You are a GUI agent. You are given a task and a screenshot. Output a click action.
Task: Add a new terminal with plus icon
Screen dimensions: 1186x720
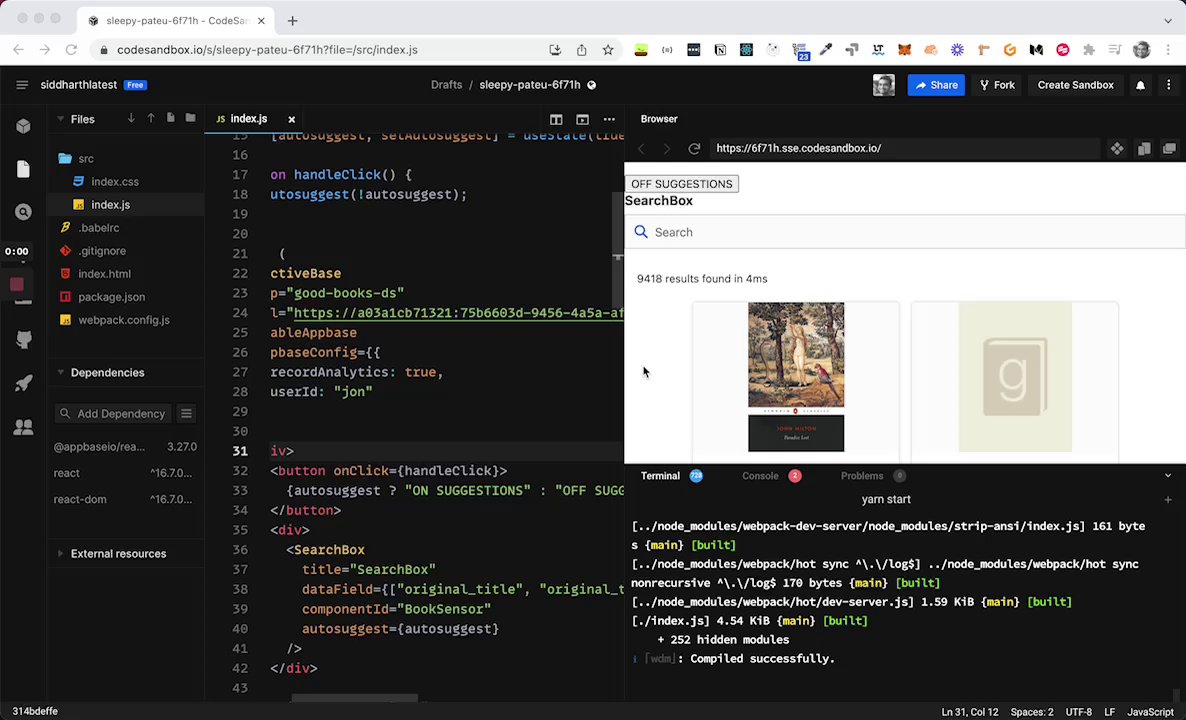click(x=1168, y=499)
